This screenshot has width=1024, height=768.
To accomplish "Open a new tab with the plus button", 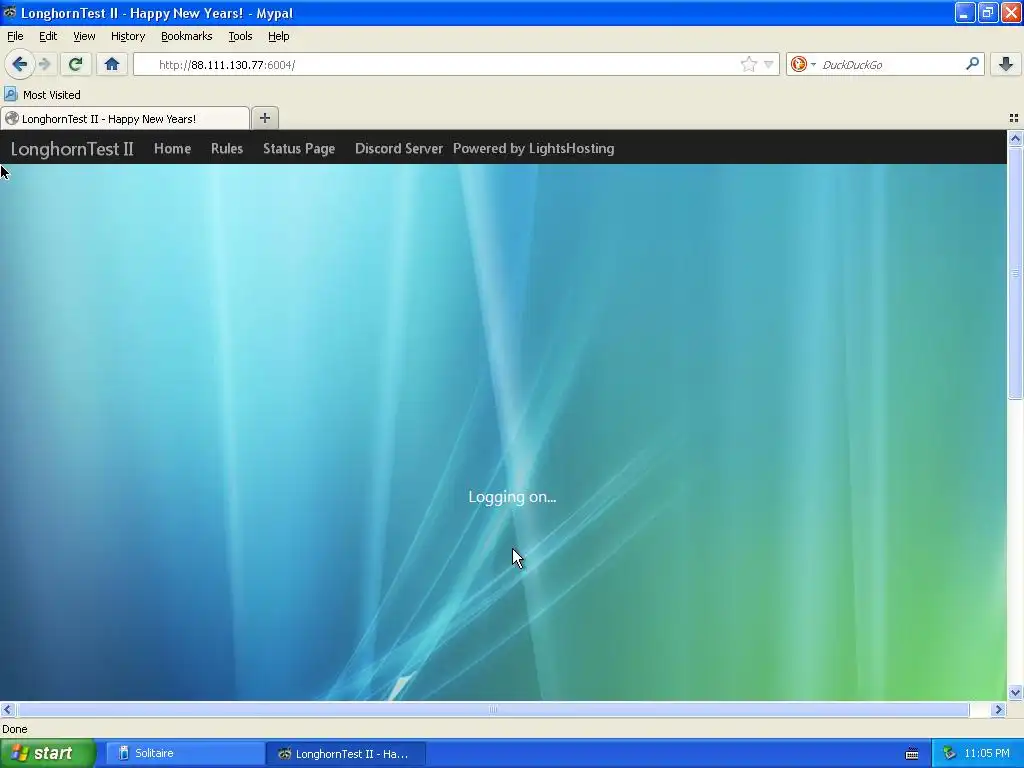I will [x=264, y=118].
